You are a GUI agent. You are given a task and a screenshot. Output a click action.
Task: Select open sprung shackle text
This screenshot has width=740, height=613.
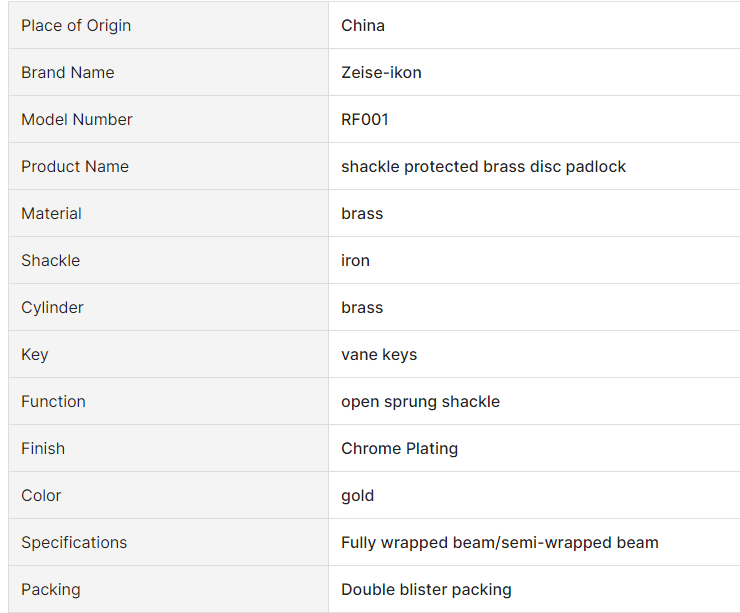[x=420, y=402]
